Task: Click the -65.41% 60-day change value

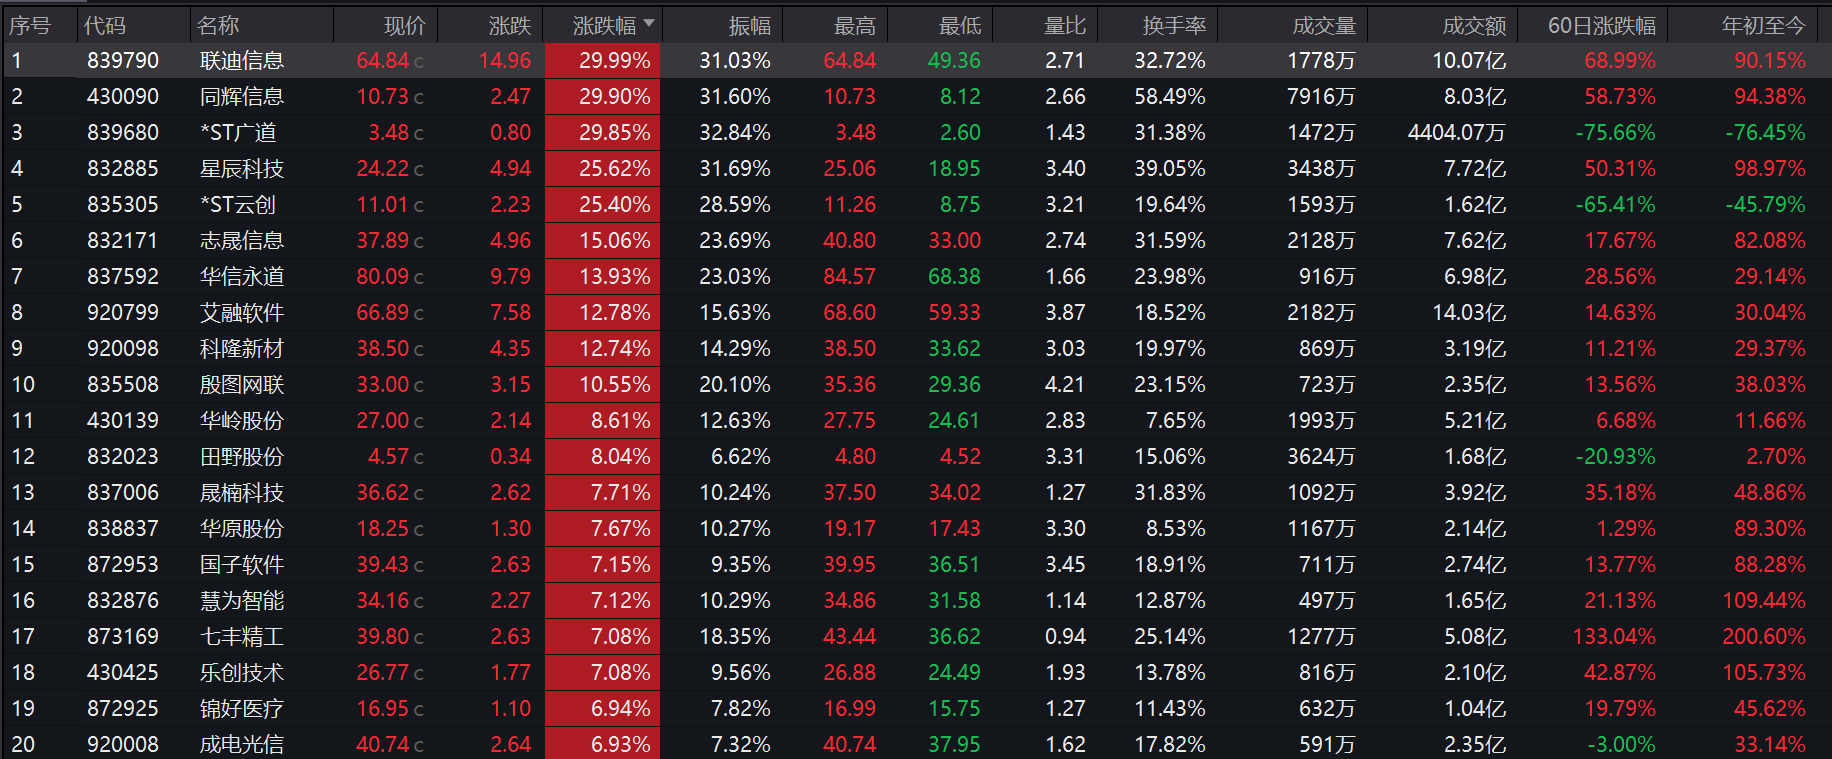Action: pos(1616,205)
